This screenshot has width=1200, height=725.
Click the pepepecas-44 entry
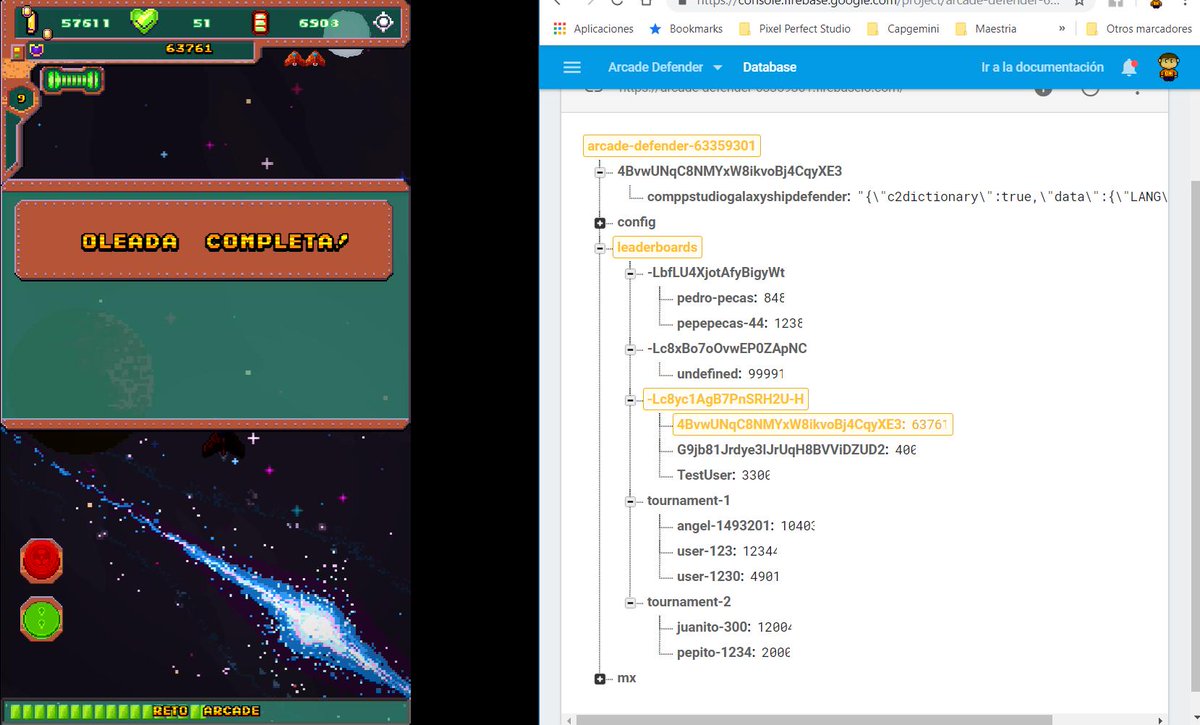point(740,323)
